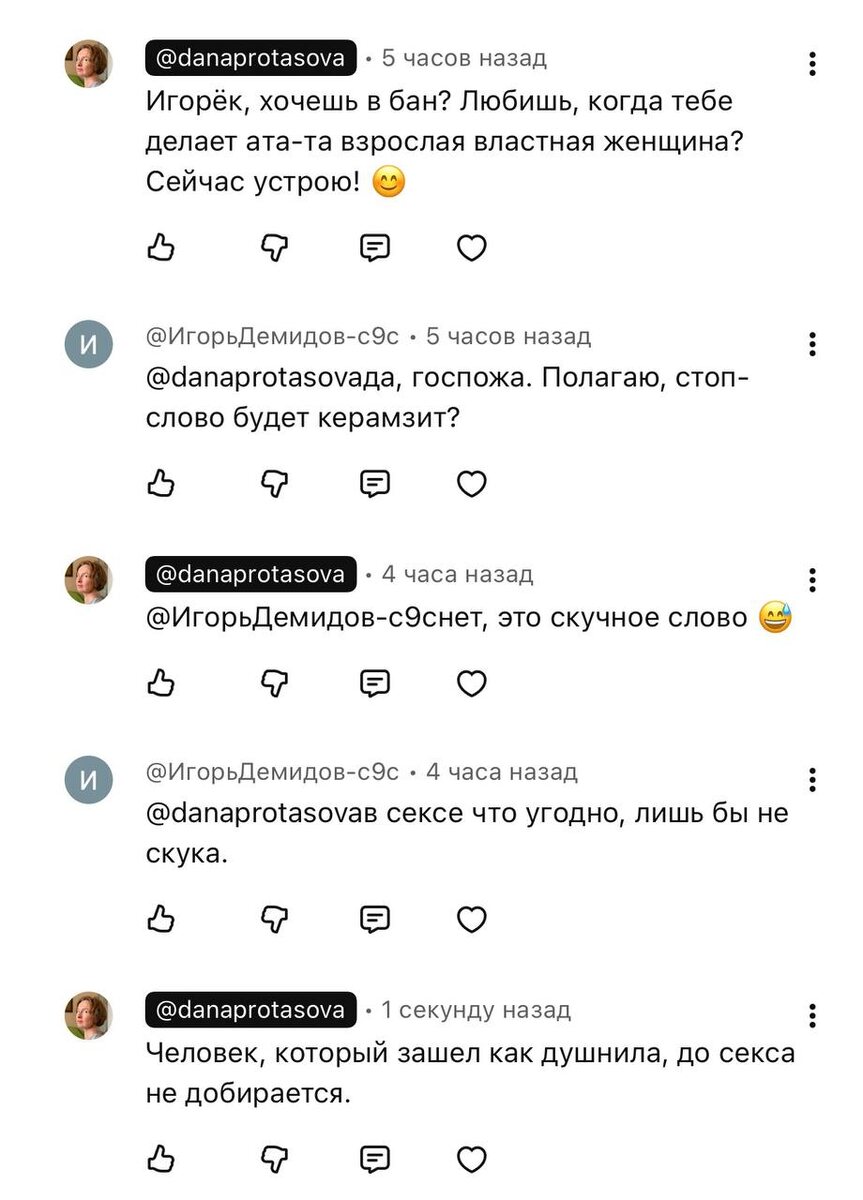Image resolution: width=863 pixels, height=1200 pixels.
Task: Heart the bottom comment from @danaprotasova
Action: click(x=471, y=1160)
